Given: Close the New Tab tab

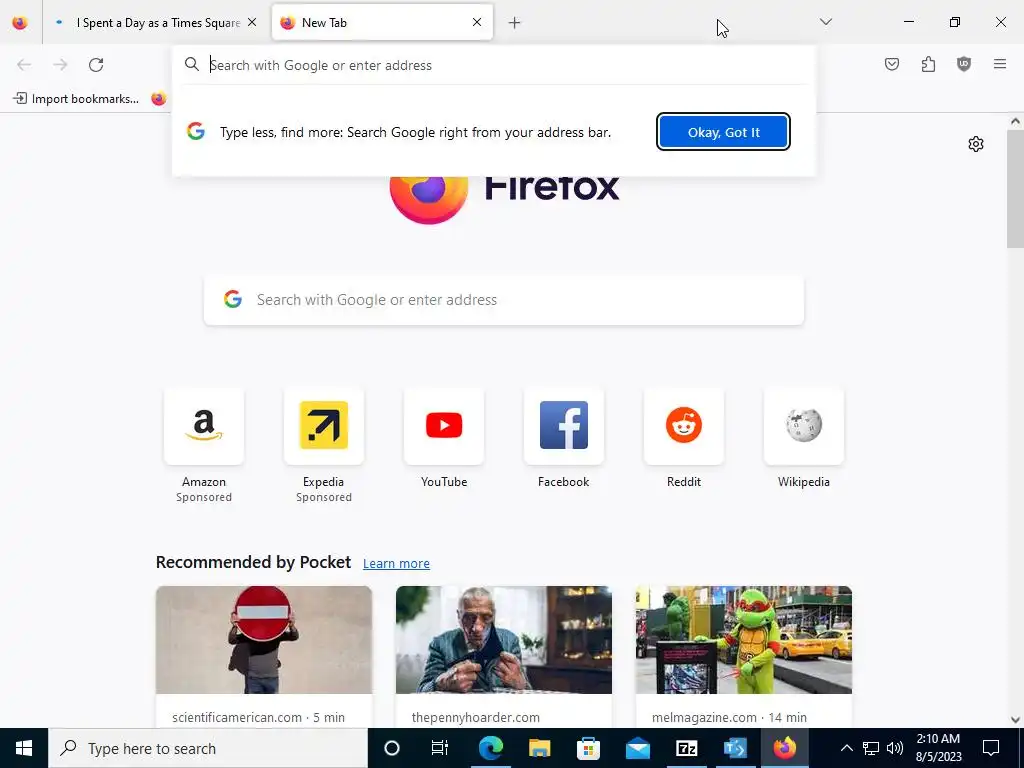Looking at the screenshot, I should [x=477, y=22].
